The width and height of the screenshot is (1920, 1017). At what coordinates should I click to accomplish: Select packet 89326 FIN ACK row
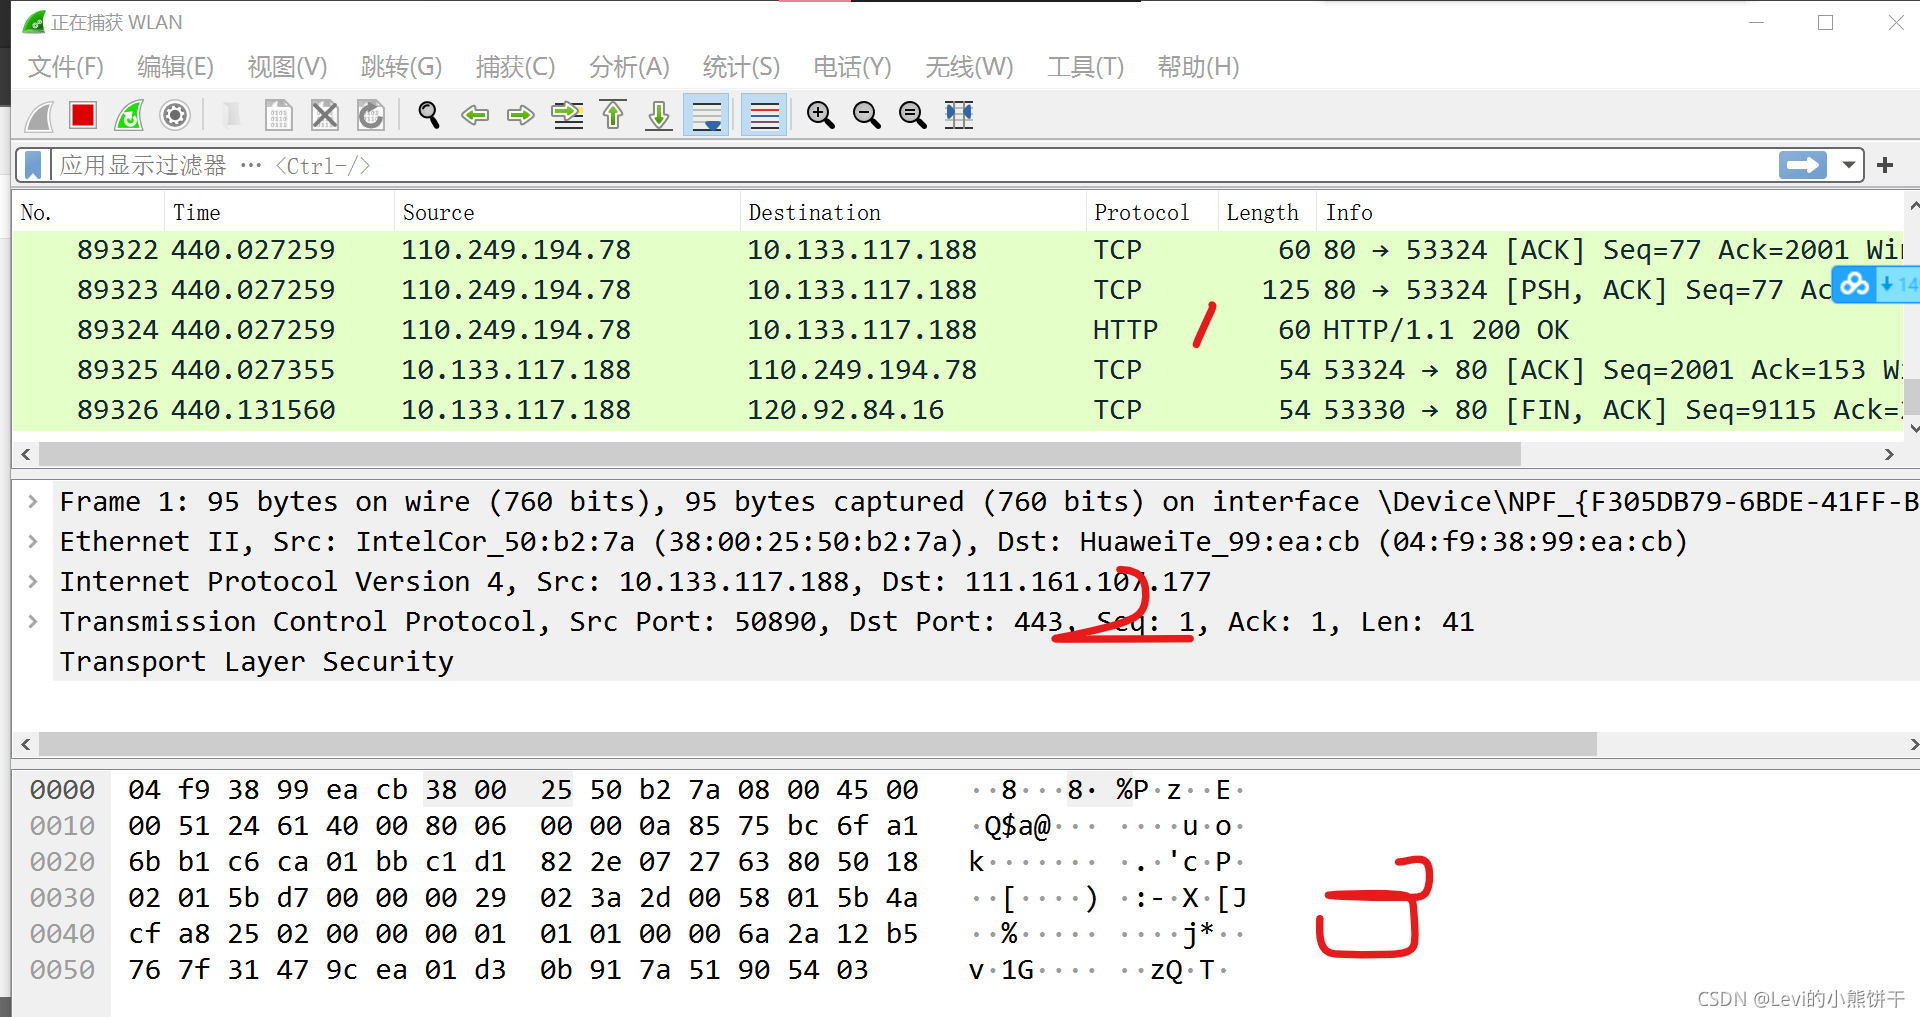(958, 410)
